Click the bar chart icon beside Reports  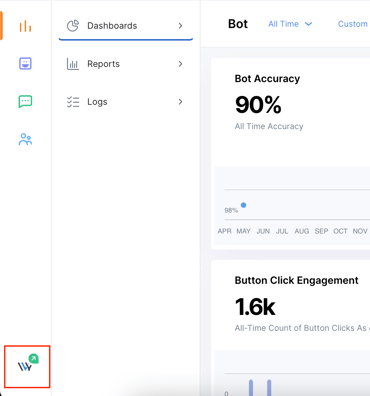[73, 64]
